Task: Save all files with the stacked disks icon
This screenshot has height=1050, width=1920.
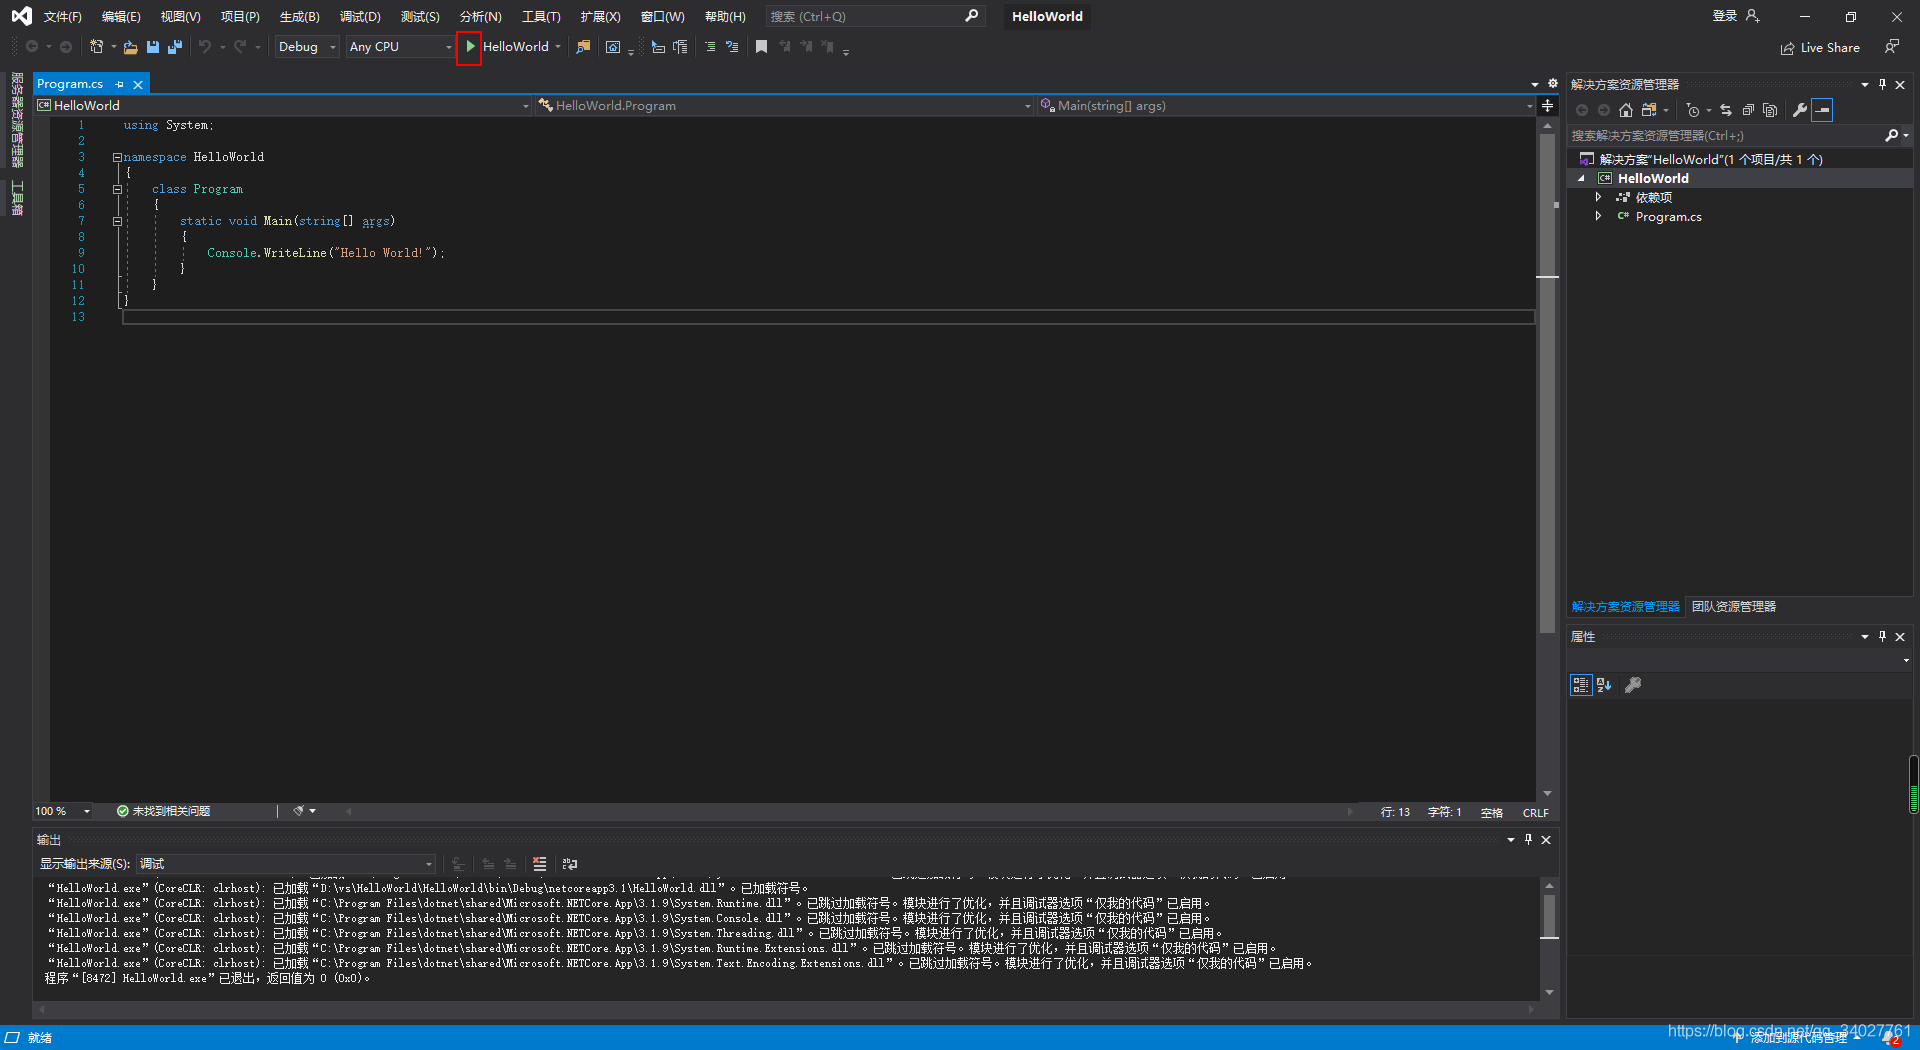Action: click(175, 47)
